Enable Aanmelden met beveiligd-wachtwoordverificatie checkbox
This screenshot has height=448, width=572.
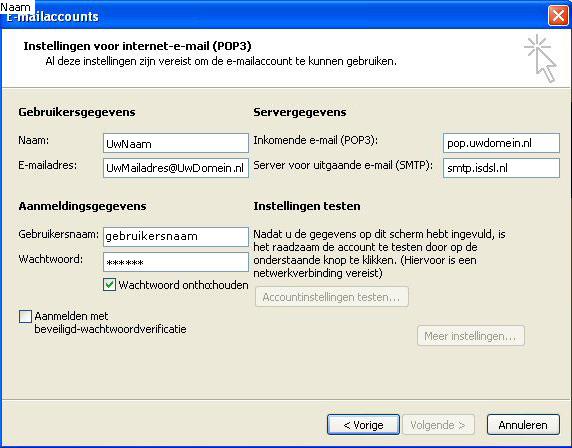(25, 316)
